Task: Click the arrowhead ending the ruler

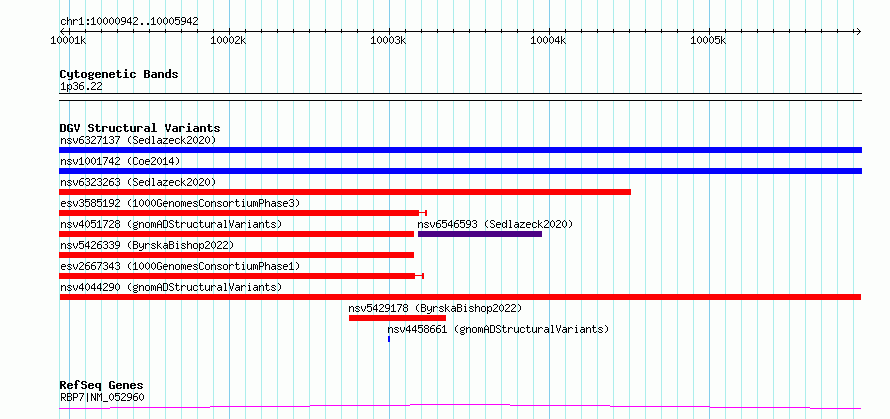Action: coord(858,31)
